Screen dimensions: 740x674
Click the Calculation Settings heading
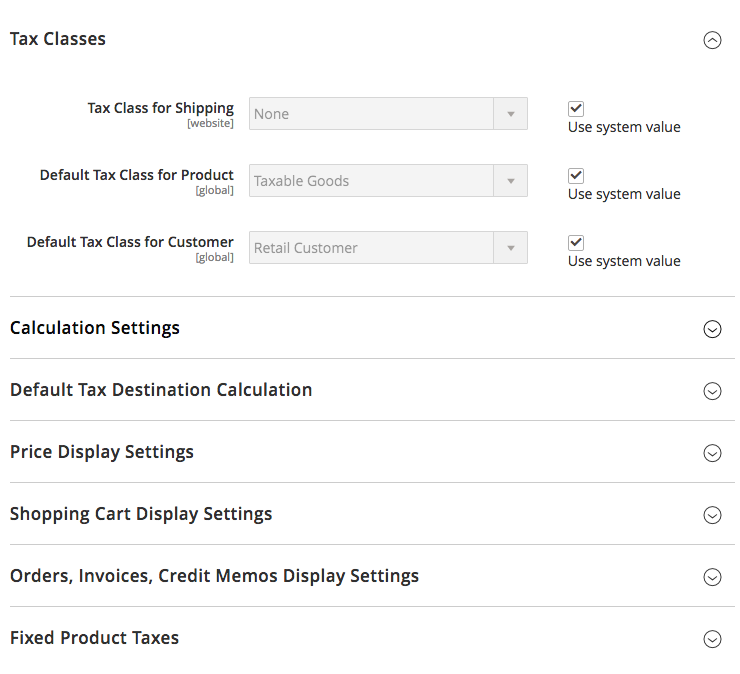(95, 328)
